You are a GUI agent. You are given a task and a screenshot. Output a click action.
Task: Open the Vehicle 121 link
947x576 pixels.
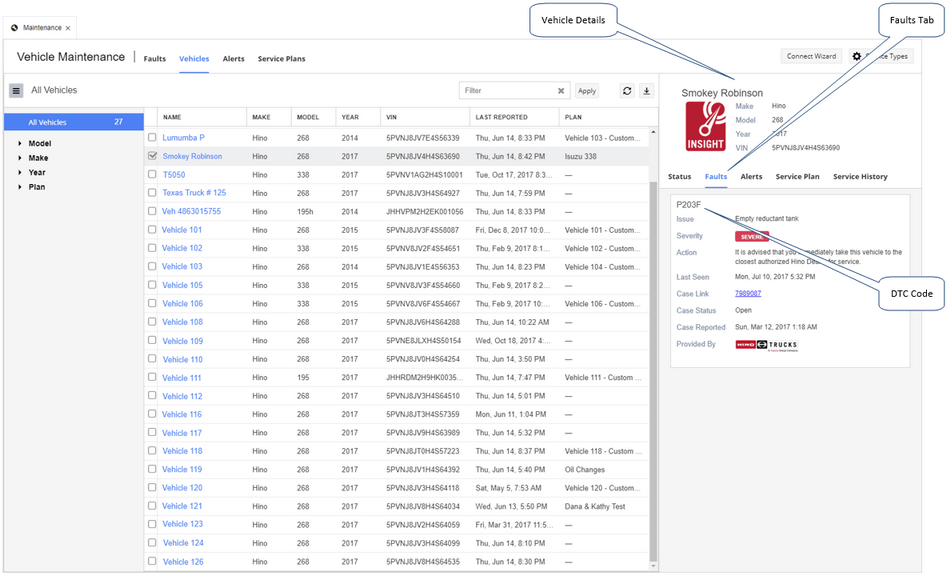[182, 506]
